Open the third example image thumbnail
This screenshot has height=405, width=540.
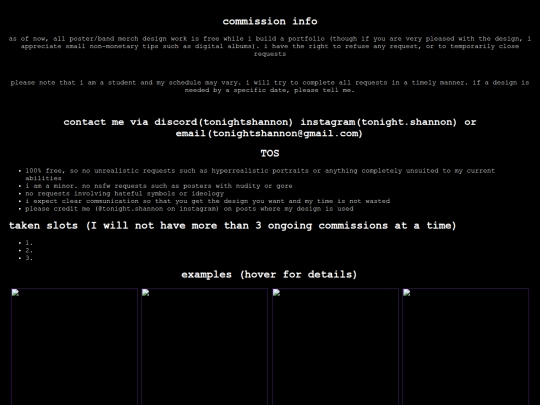(335, 346)
